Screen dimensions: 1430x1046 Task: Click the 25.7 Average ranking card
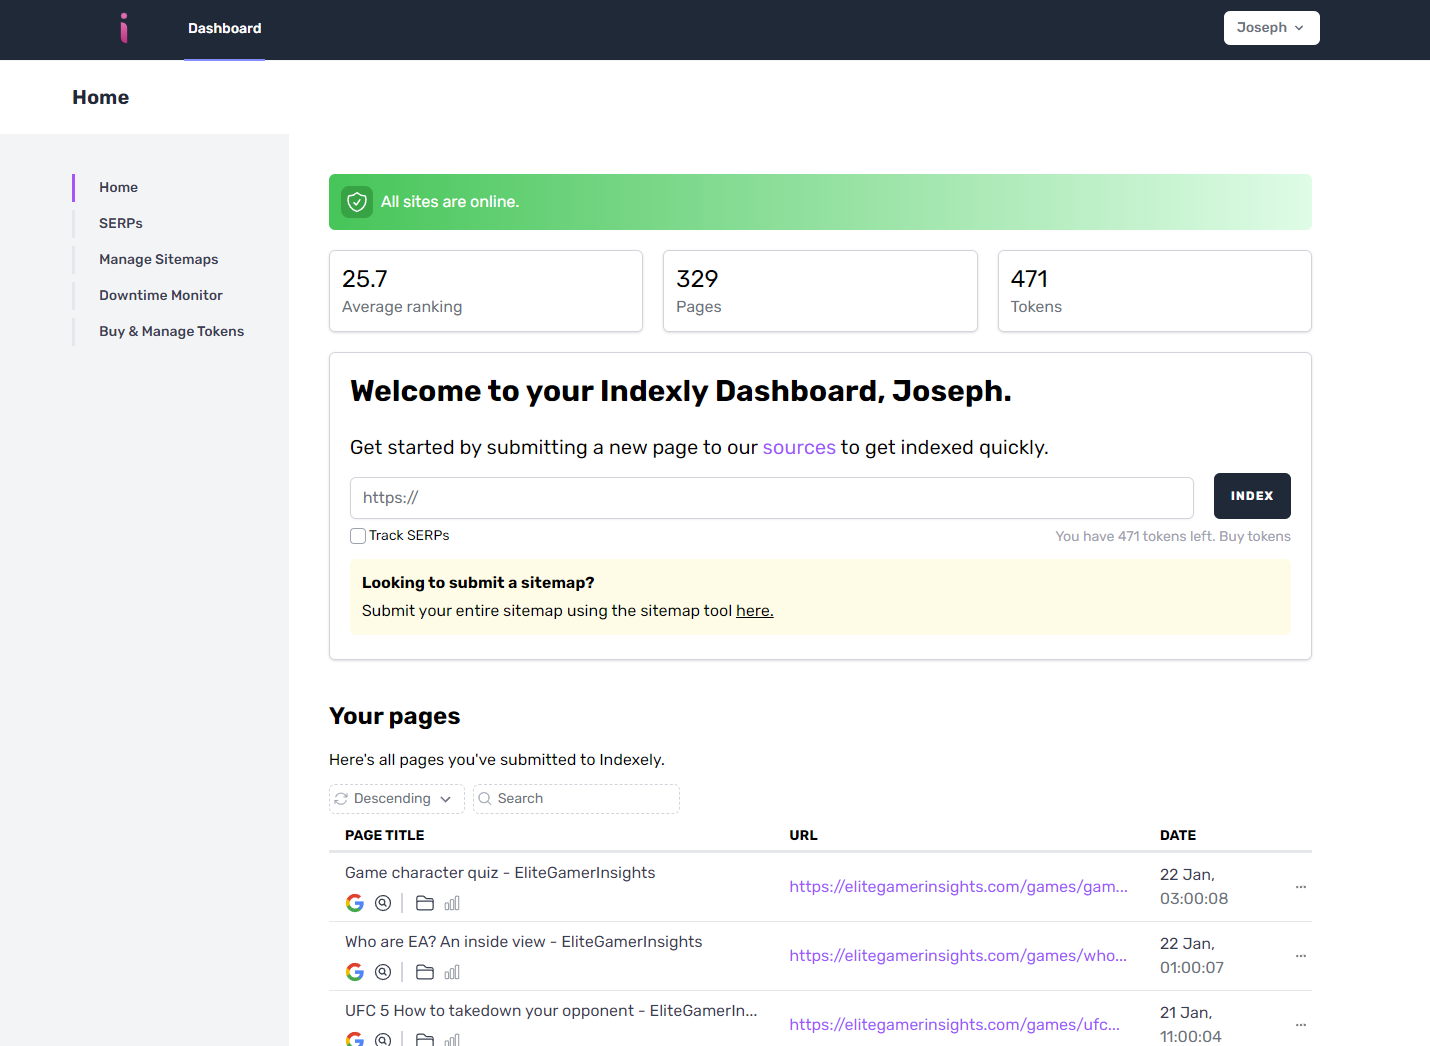(486, 291)
